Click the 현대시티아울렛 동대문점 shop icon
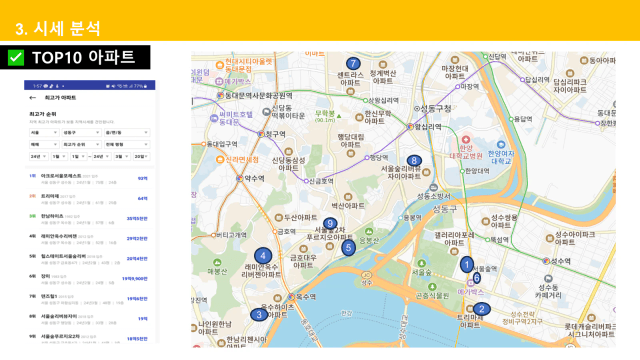640x360 pixels. [x=220, y=64]
